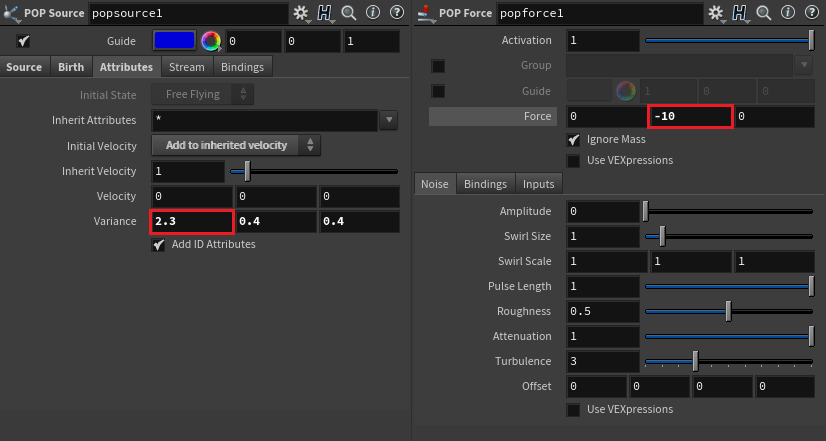Enable the Guide checkbox in POP Force
826x441 pixels.
pos(438,91)
